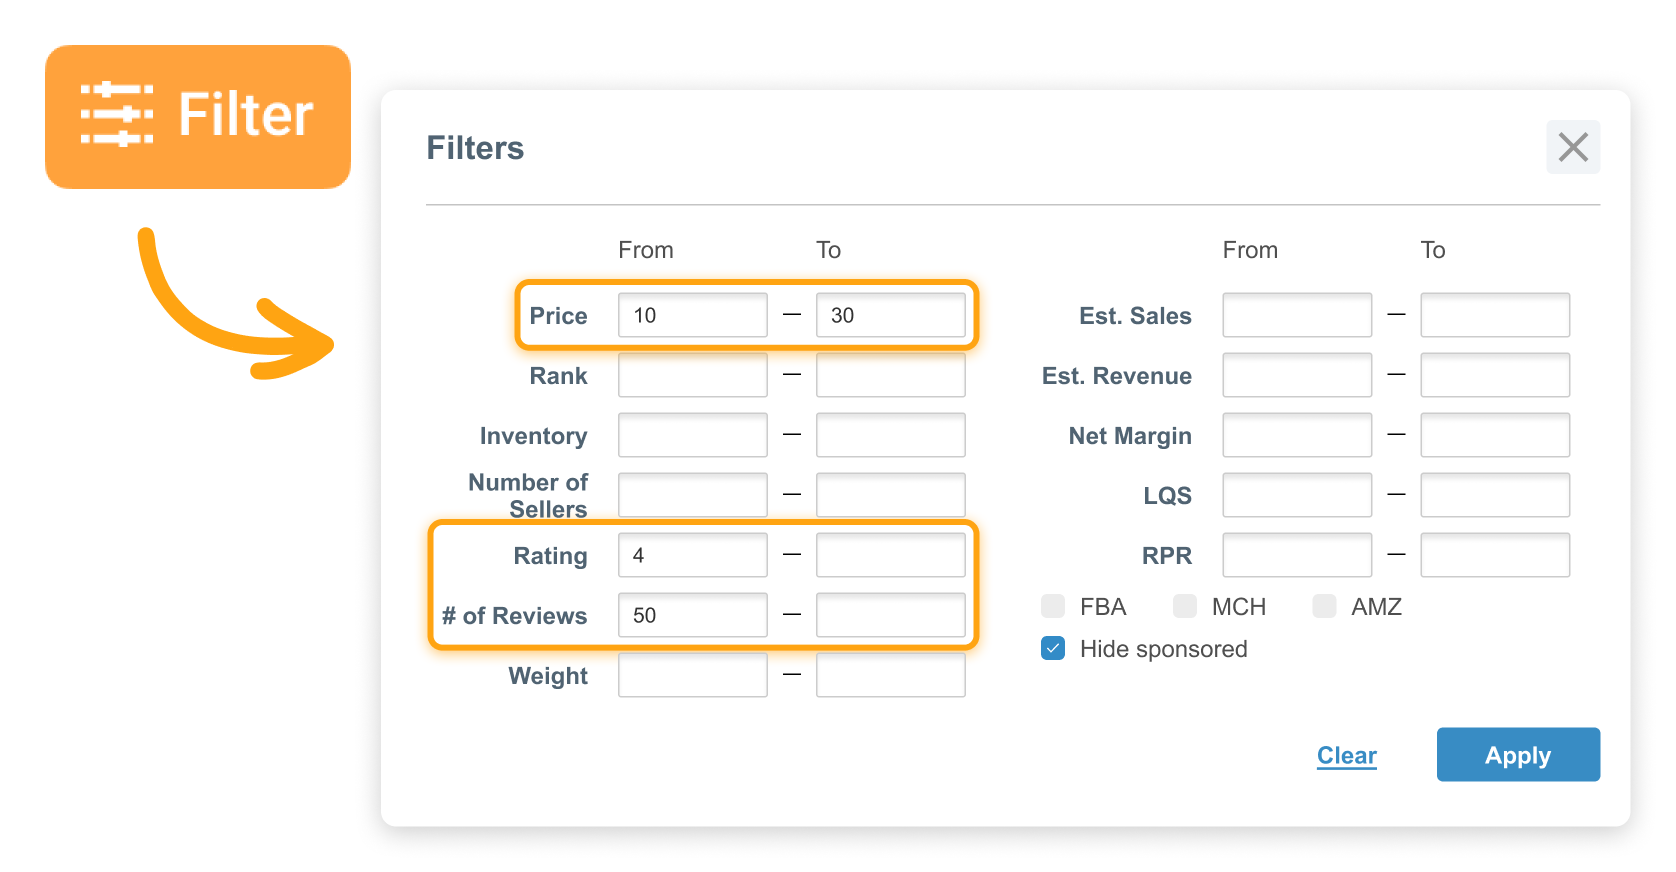The width and height of the screenshot is (1676, 872).
Task: Enable the FBA checkbox
Action: [x=1053, y=606]
